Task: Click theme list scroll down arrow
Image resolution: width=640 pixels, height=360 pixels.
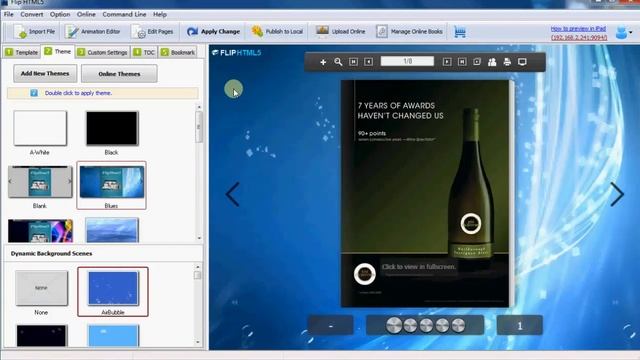Action: (x=199, y=238)
